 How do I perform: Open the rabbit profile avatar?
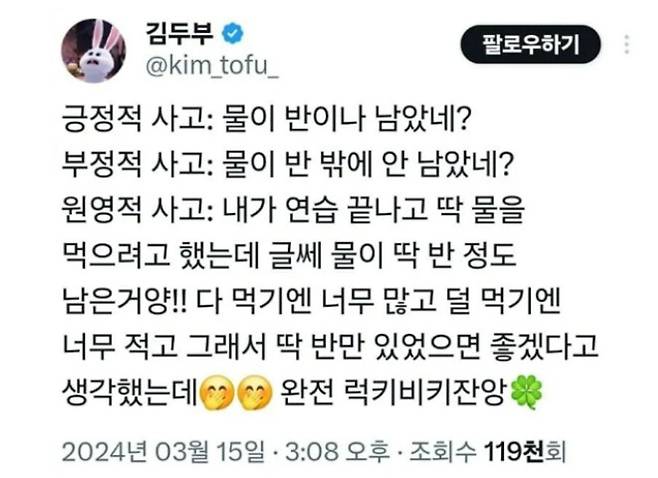click(94, 51)
